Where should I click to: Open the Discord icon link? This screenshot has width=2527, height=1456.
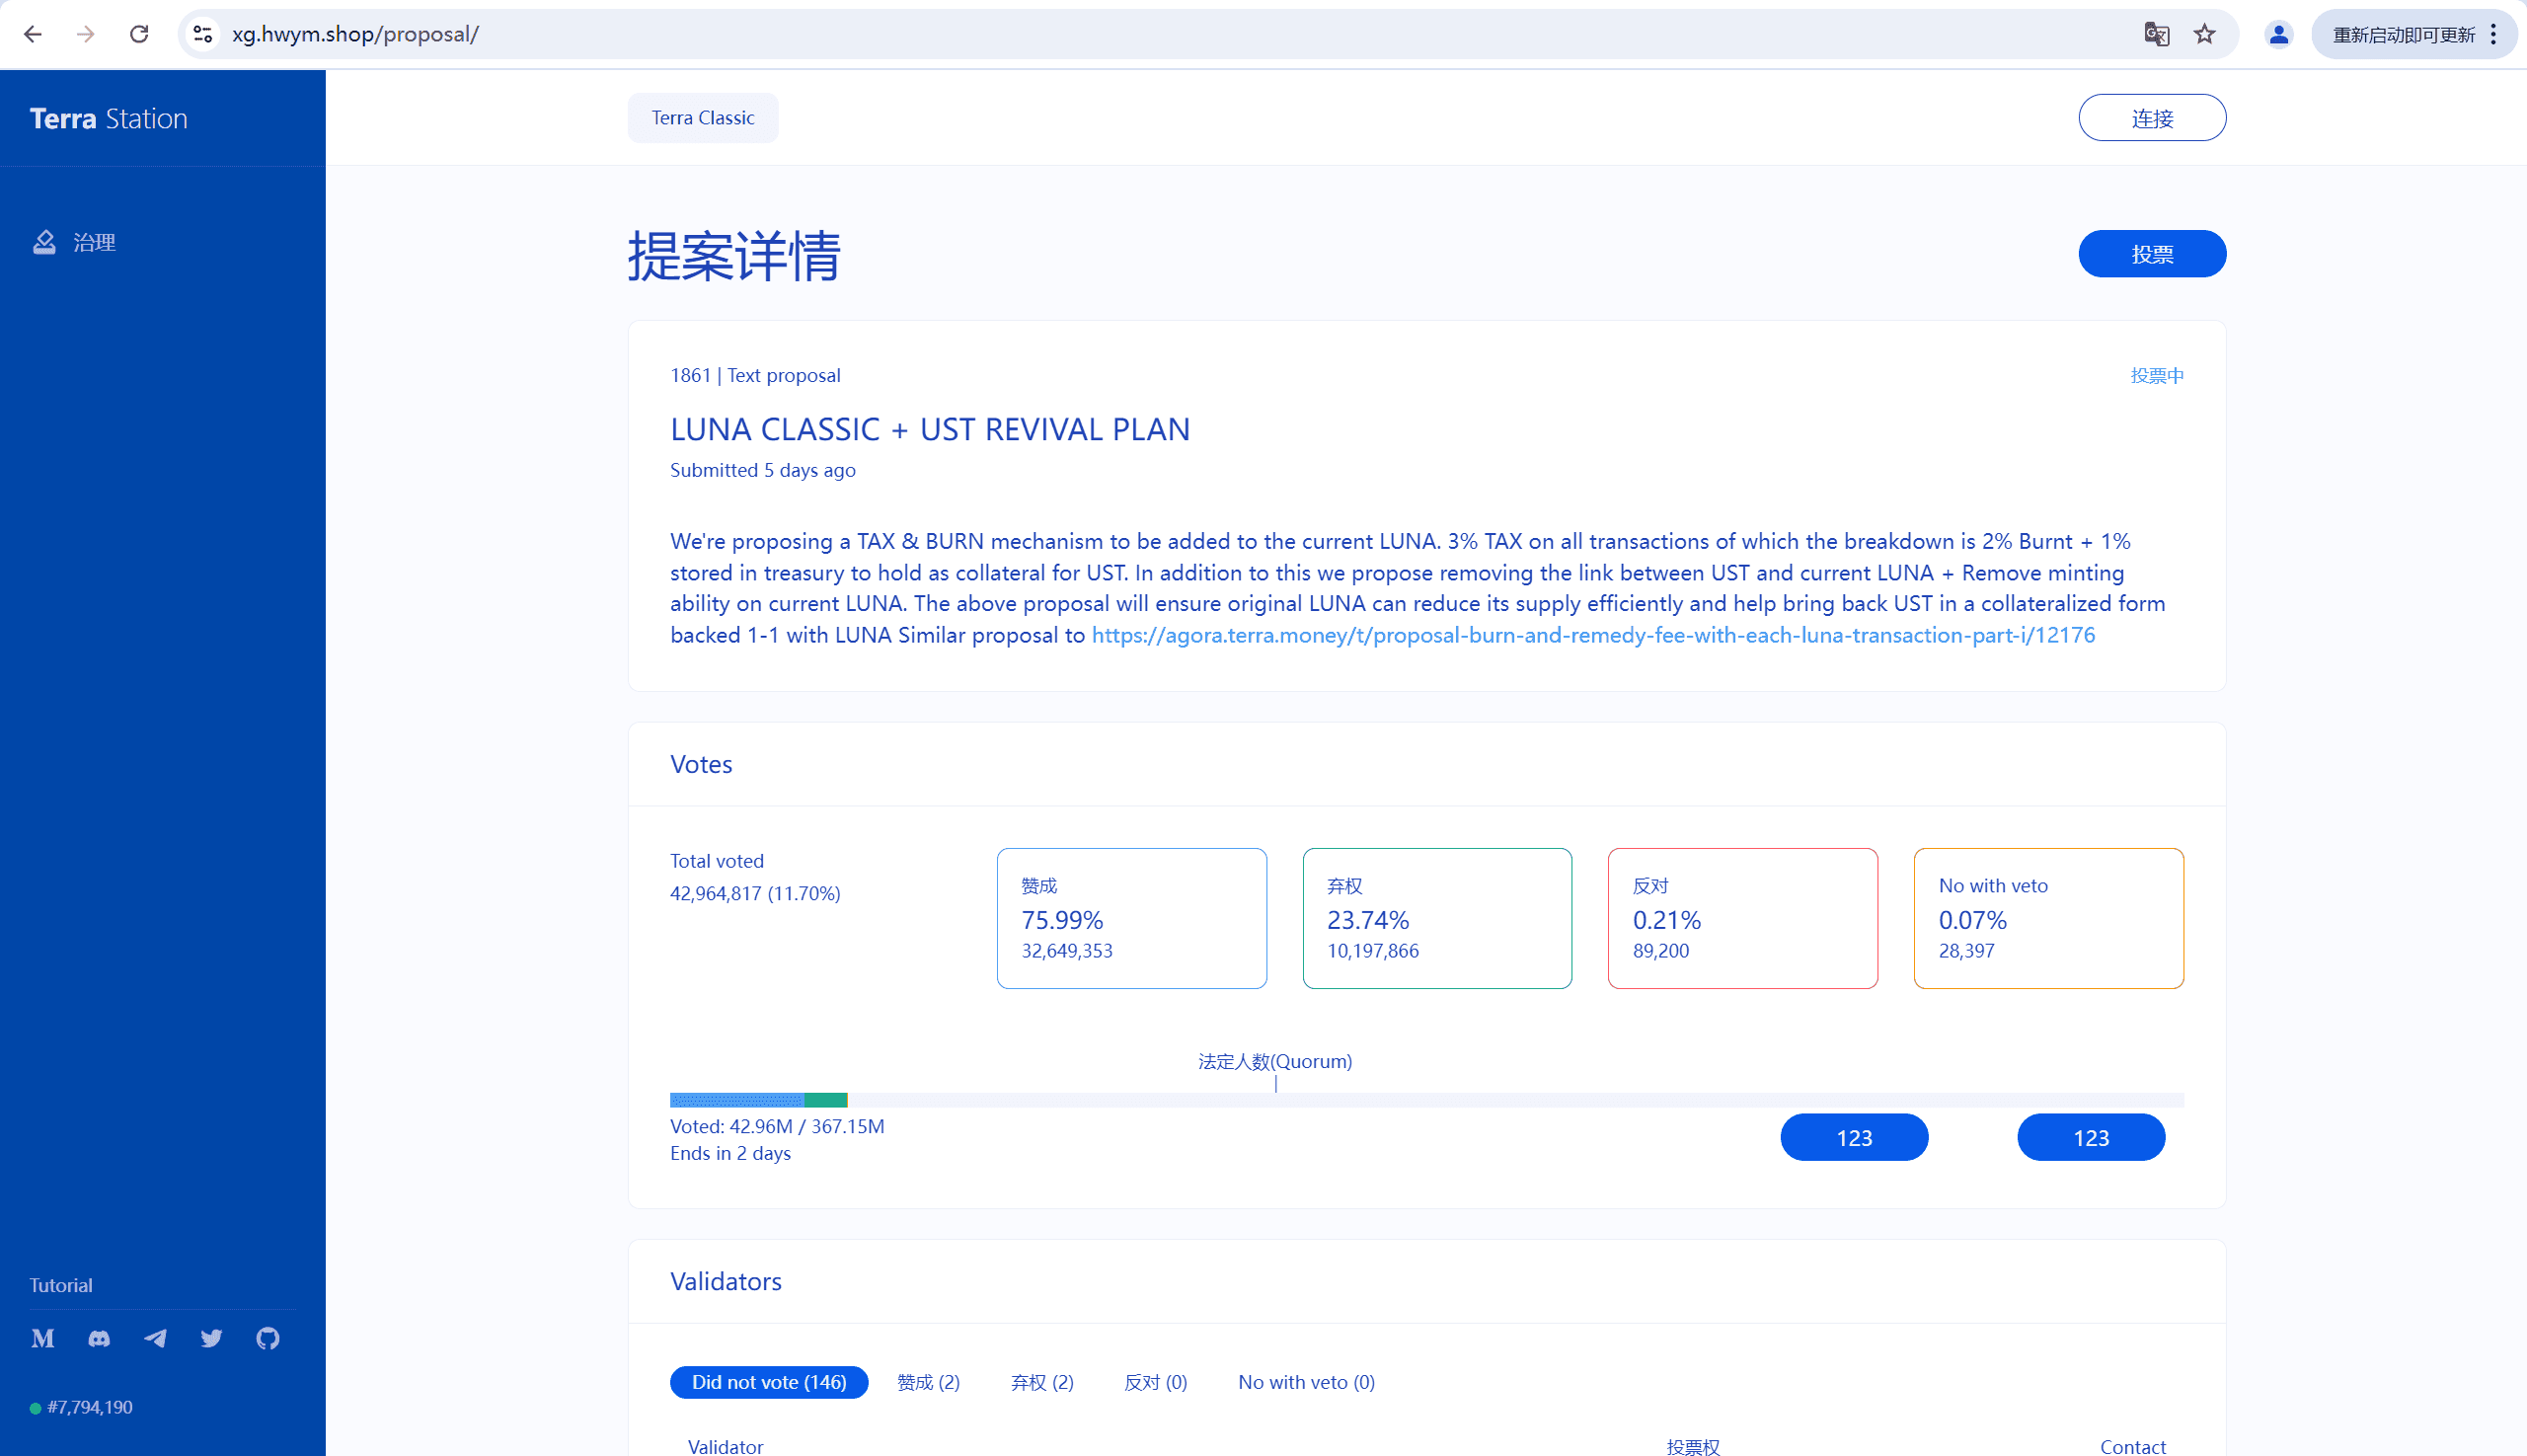(x=99, y=1338)
